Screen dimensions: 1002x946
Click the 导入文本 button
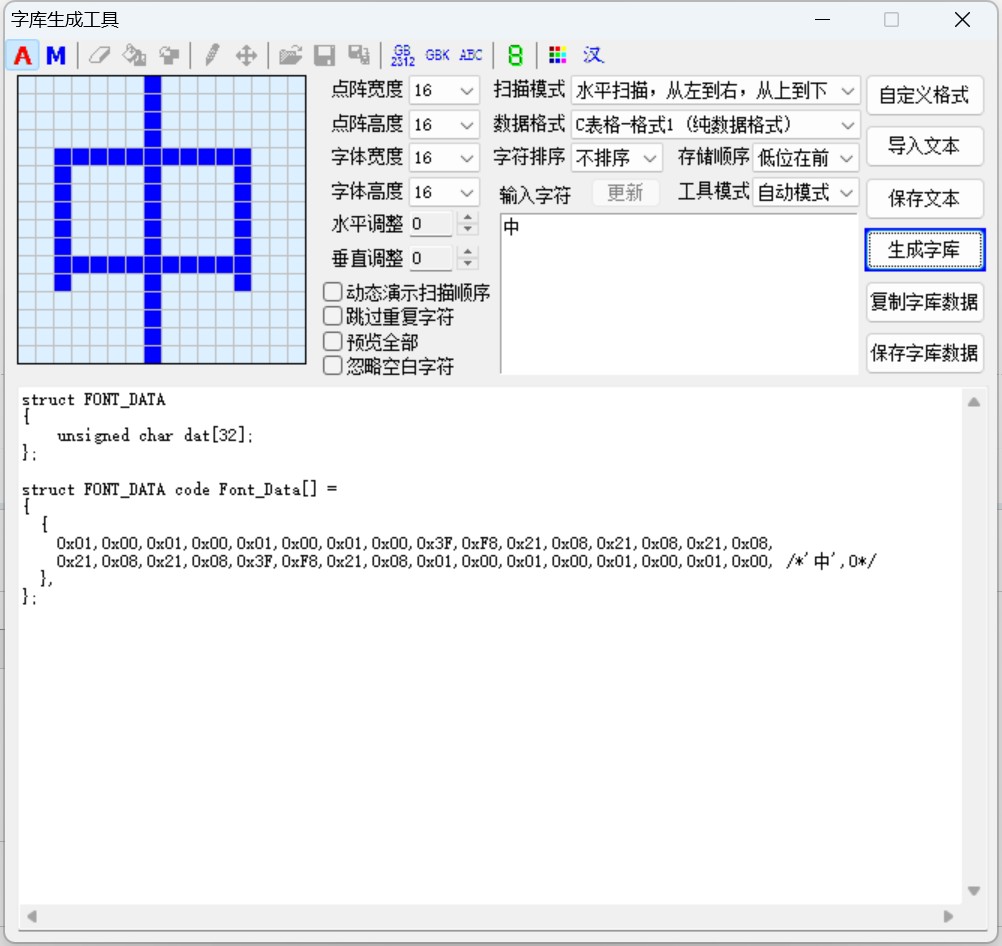(x=924, y=146)
